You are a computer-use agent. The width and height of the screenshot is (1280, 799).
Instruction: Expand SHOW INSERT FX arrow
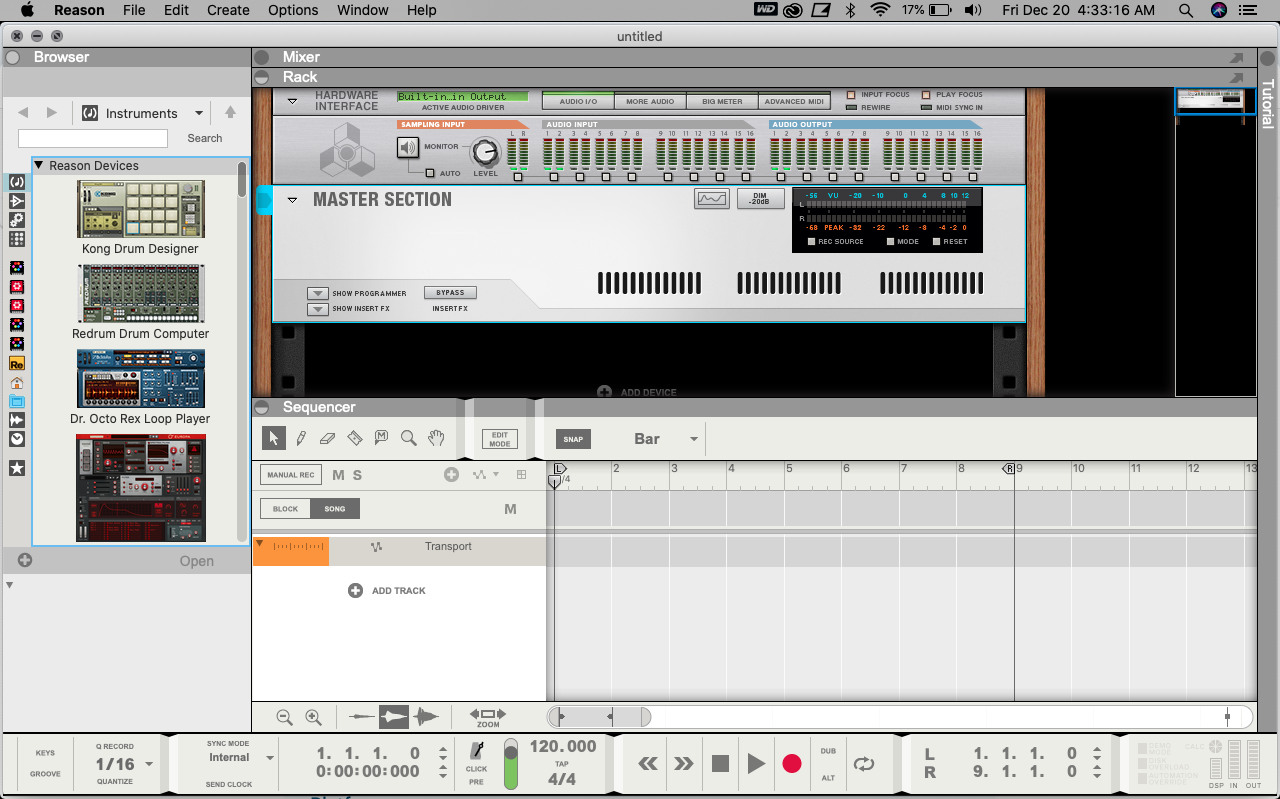click(x=317, y=309)
